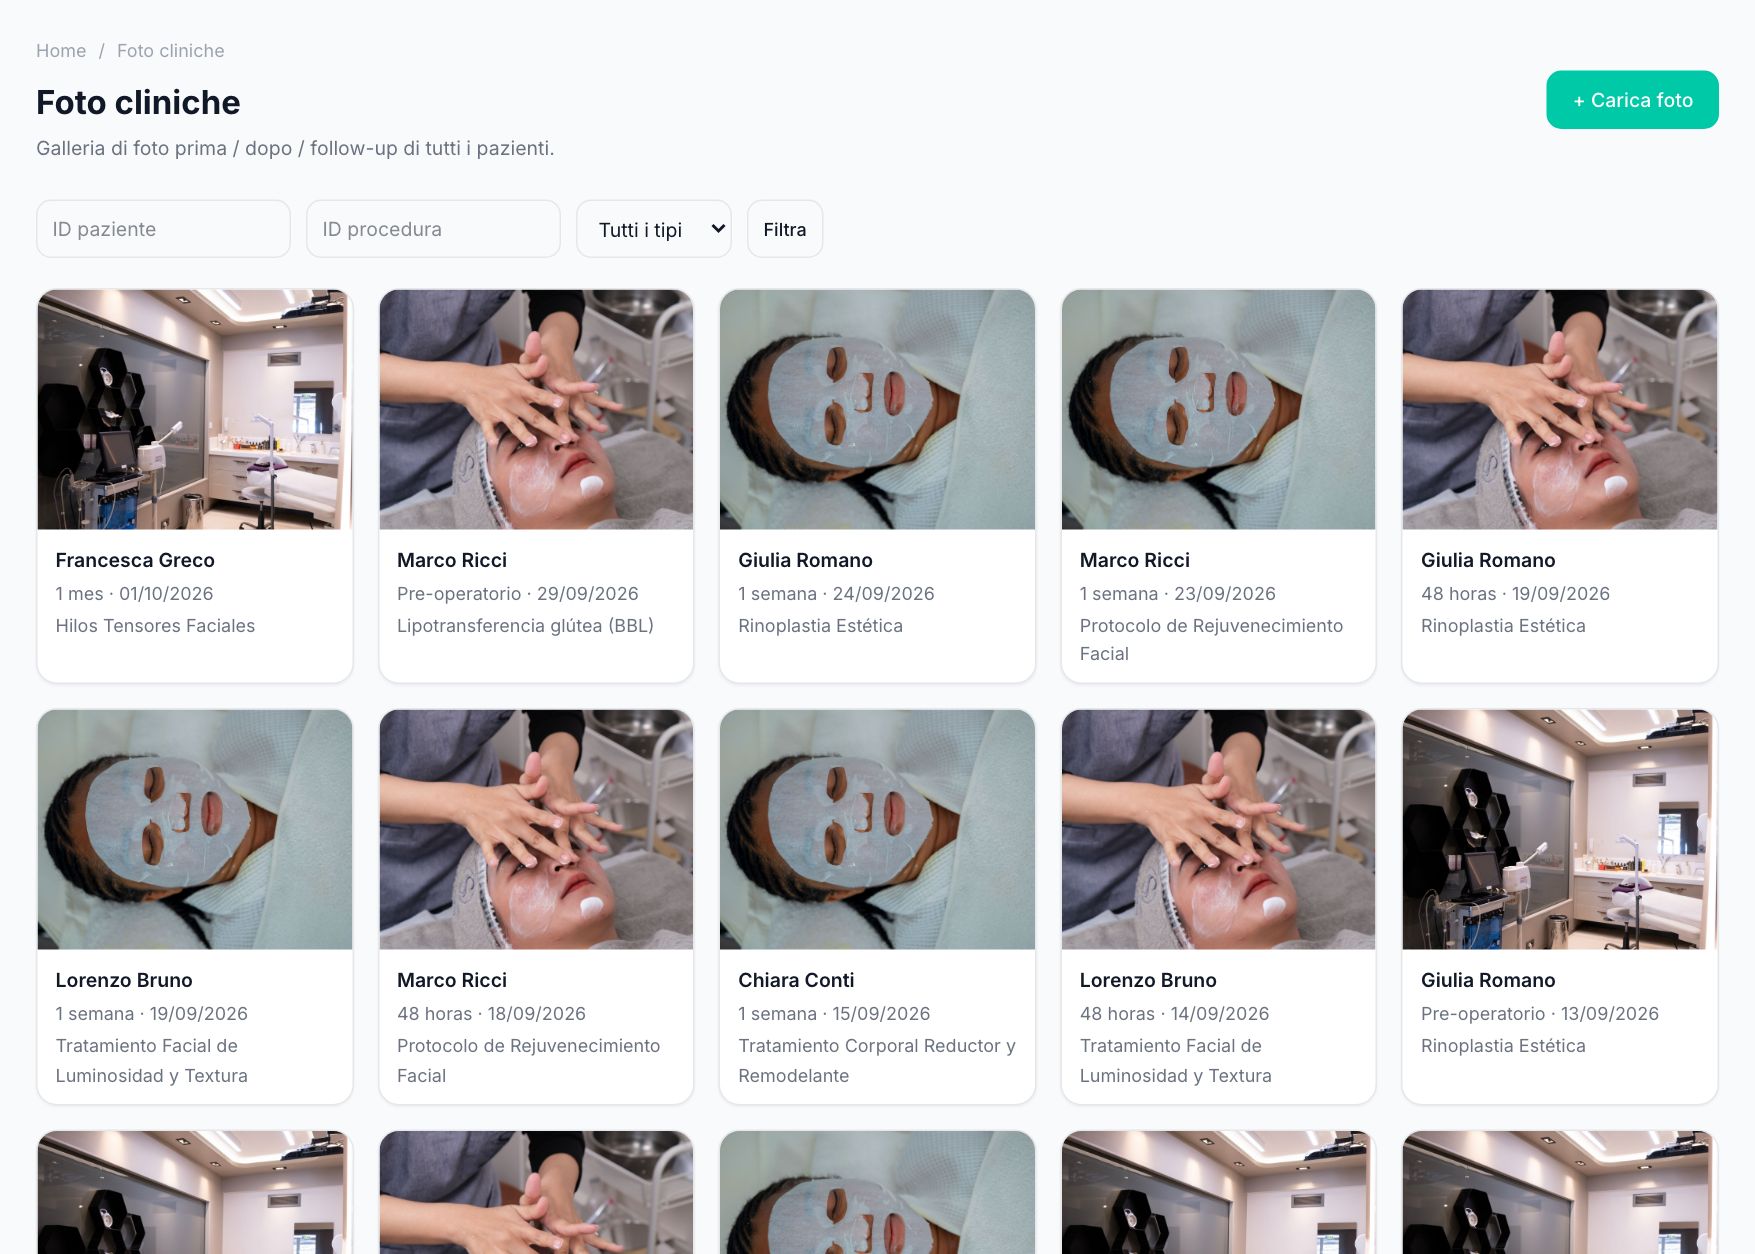
Task: Go to the Home breadcrumb link
Action: pos(61,51)
